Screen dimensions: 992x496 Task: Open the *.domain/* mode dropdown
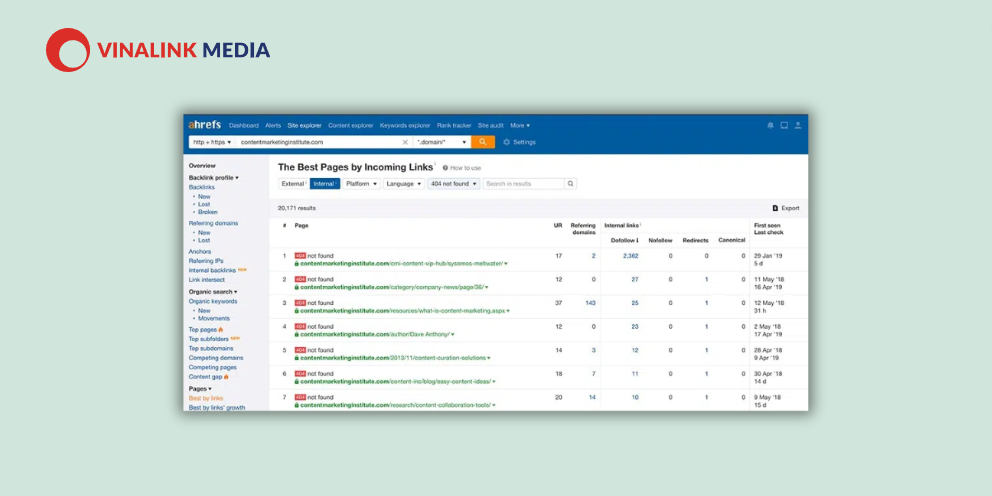pos(442,142)
